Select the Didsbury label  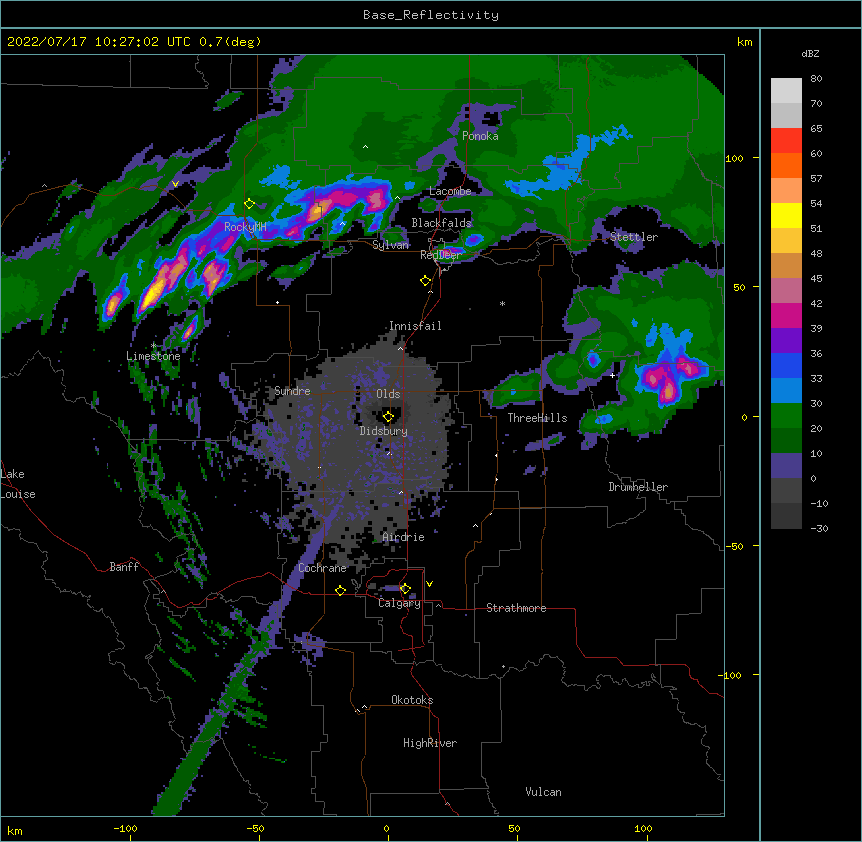tap(384, 431)
